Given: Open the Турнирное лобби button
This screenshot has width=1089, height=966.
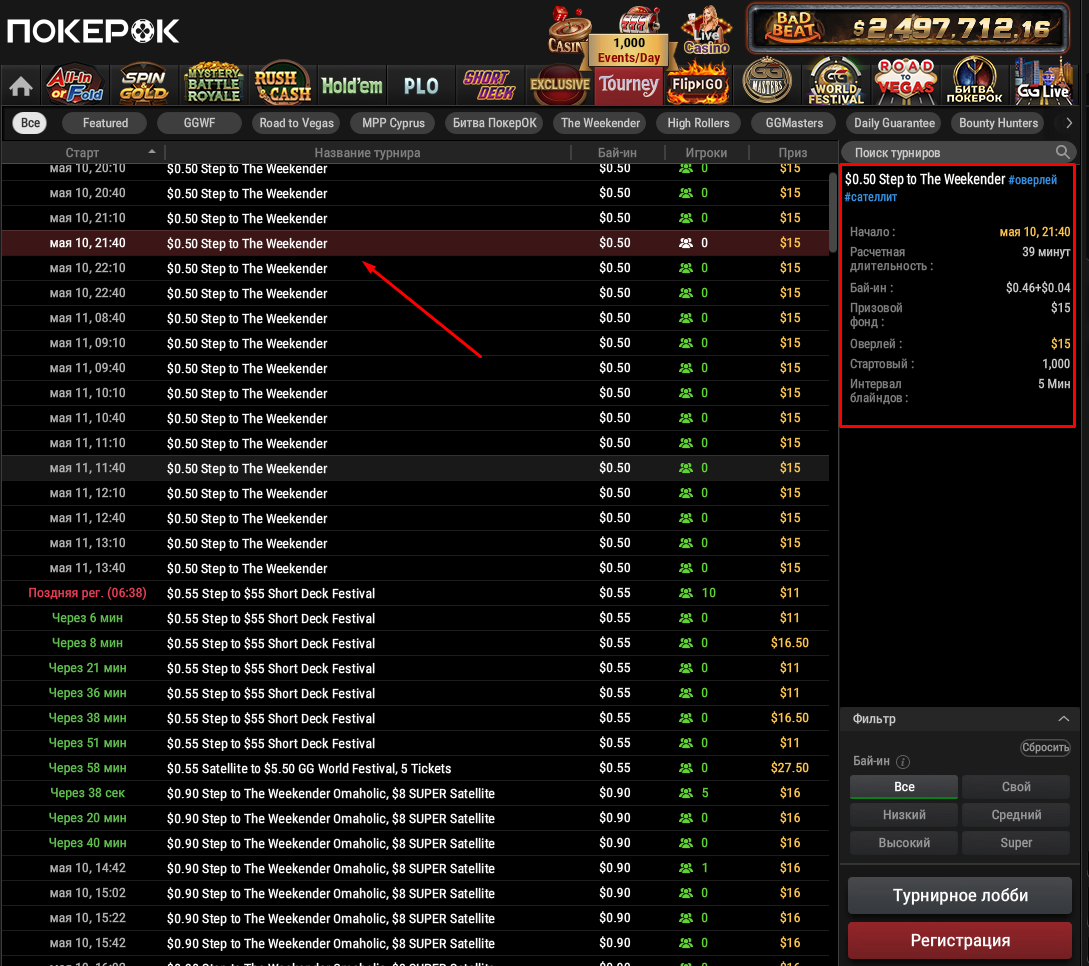Looking at the screenshot, I should pos(960,895).
